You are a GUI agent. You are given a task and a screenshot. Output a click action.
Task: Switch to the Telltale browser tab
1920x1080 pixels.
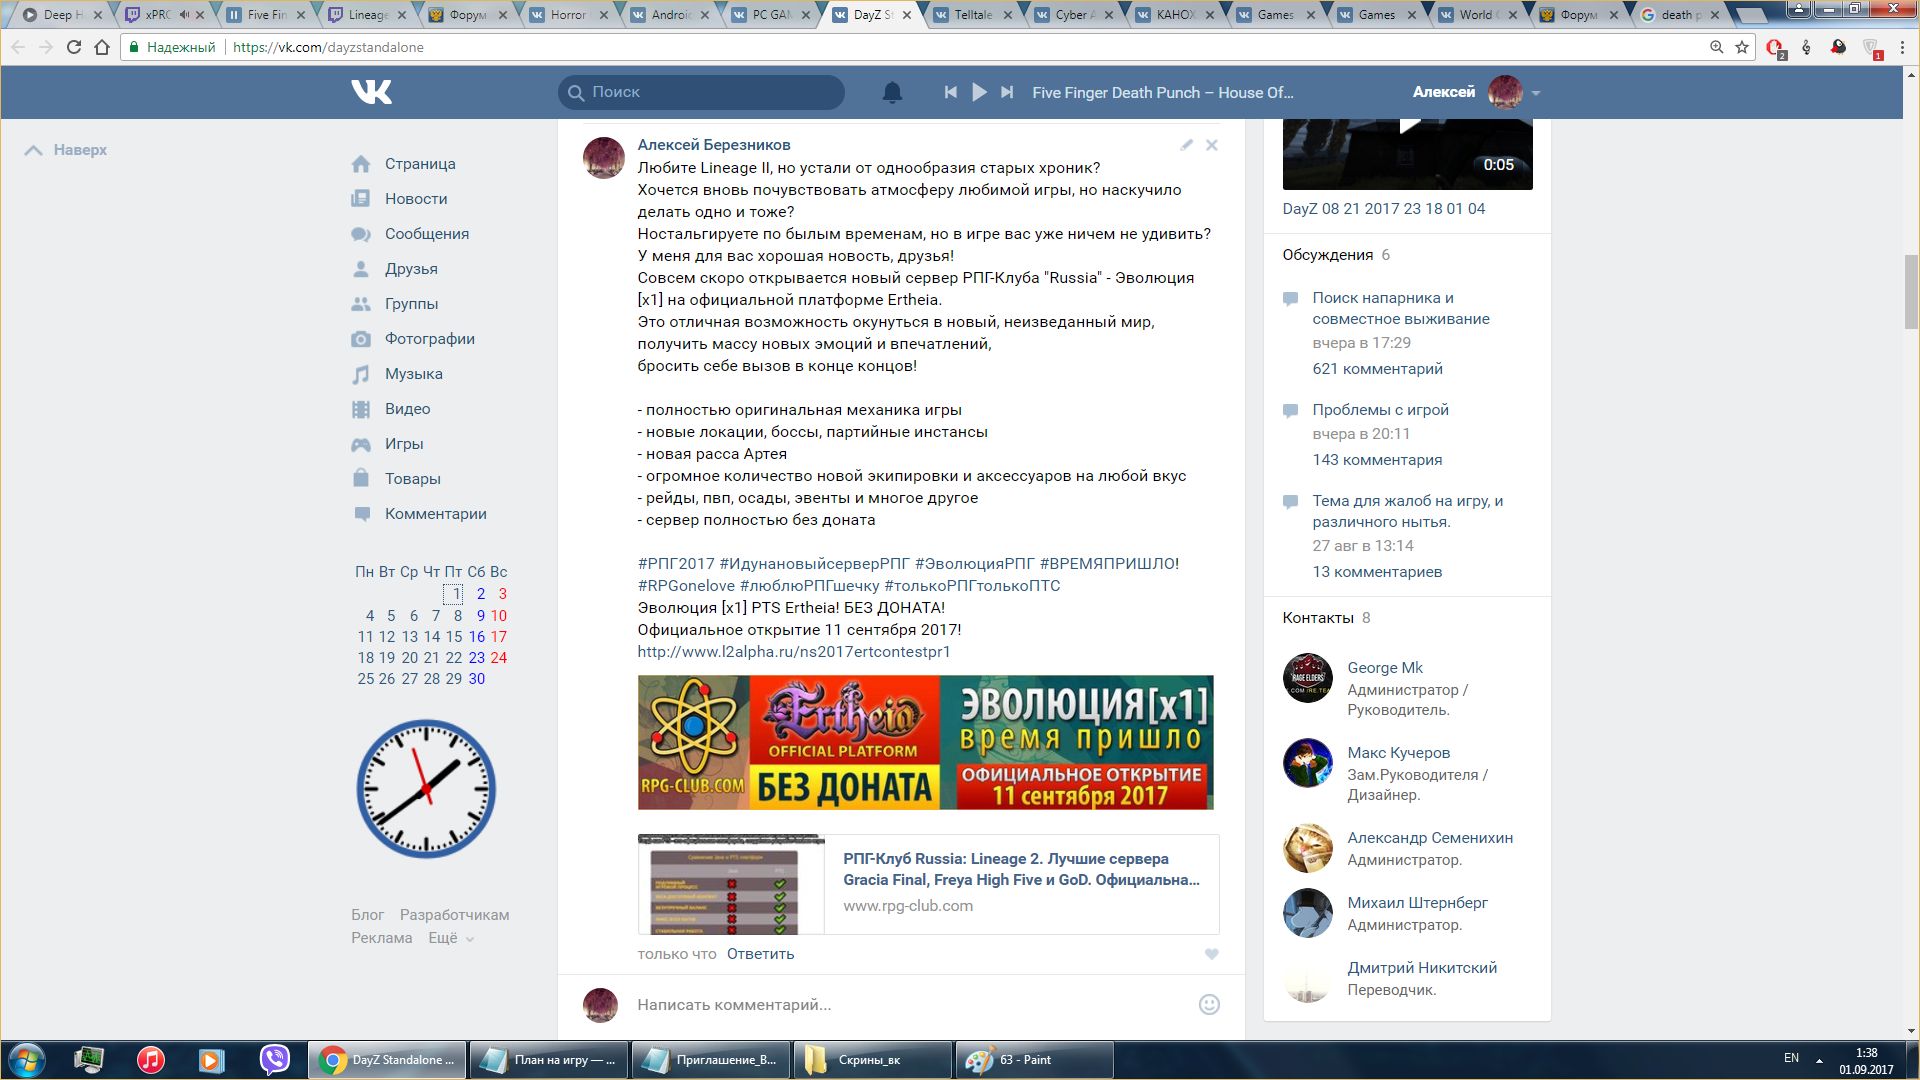971,15
